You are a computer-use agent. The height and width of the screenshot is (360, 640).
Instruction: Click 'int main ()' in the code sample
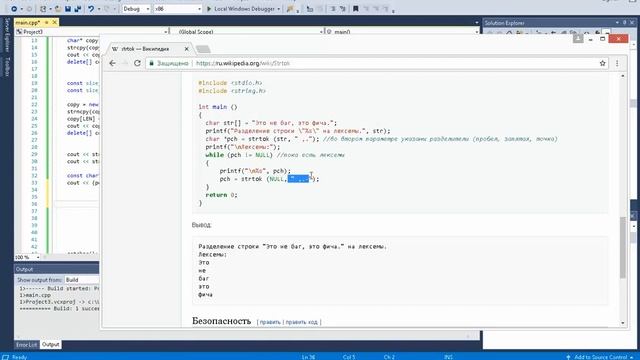pos(218,107)
